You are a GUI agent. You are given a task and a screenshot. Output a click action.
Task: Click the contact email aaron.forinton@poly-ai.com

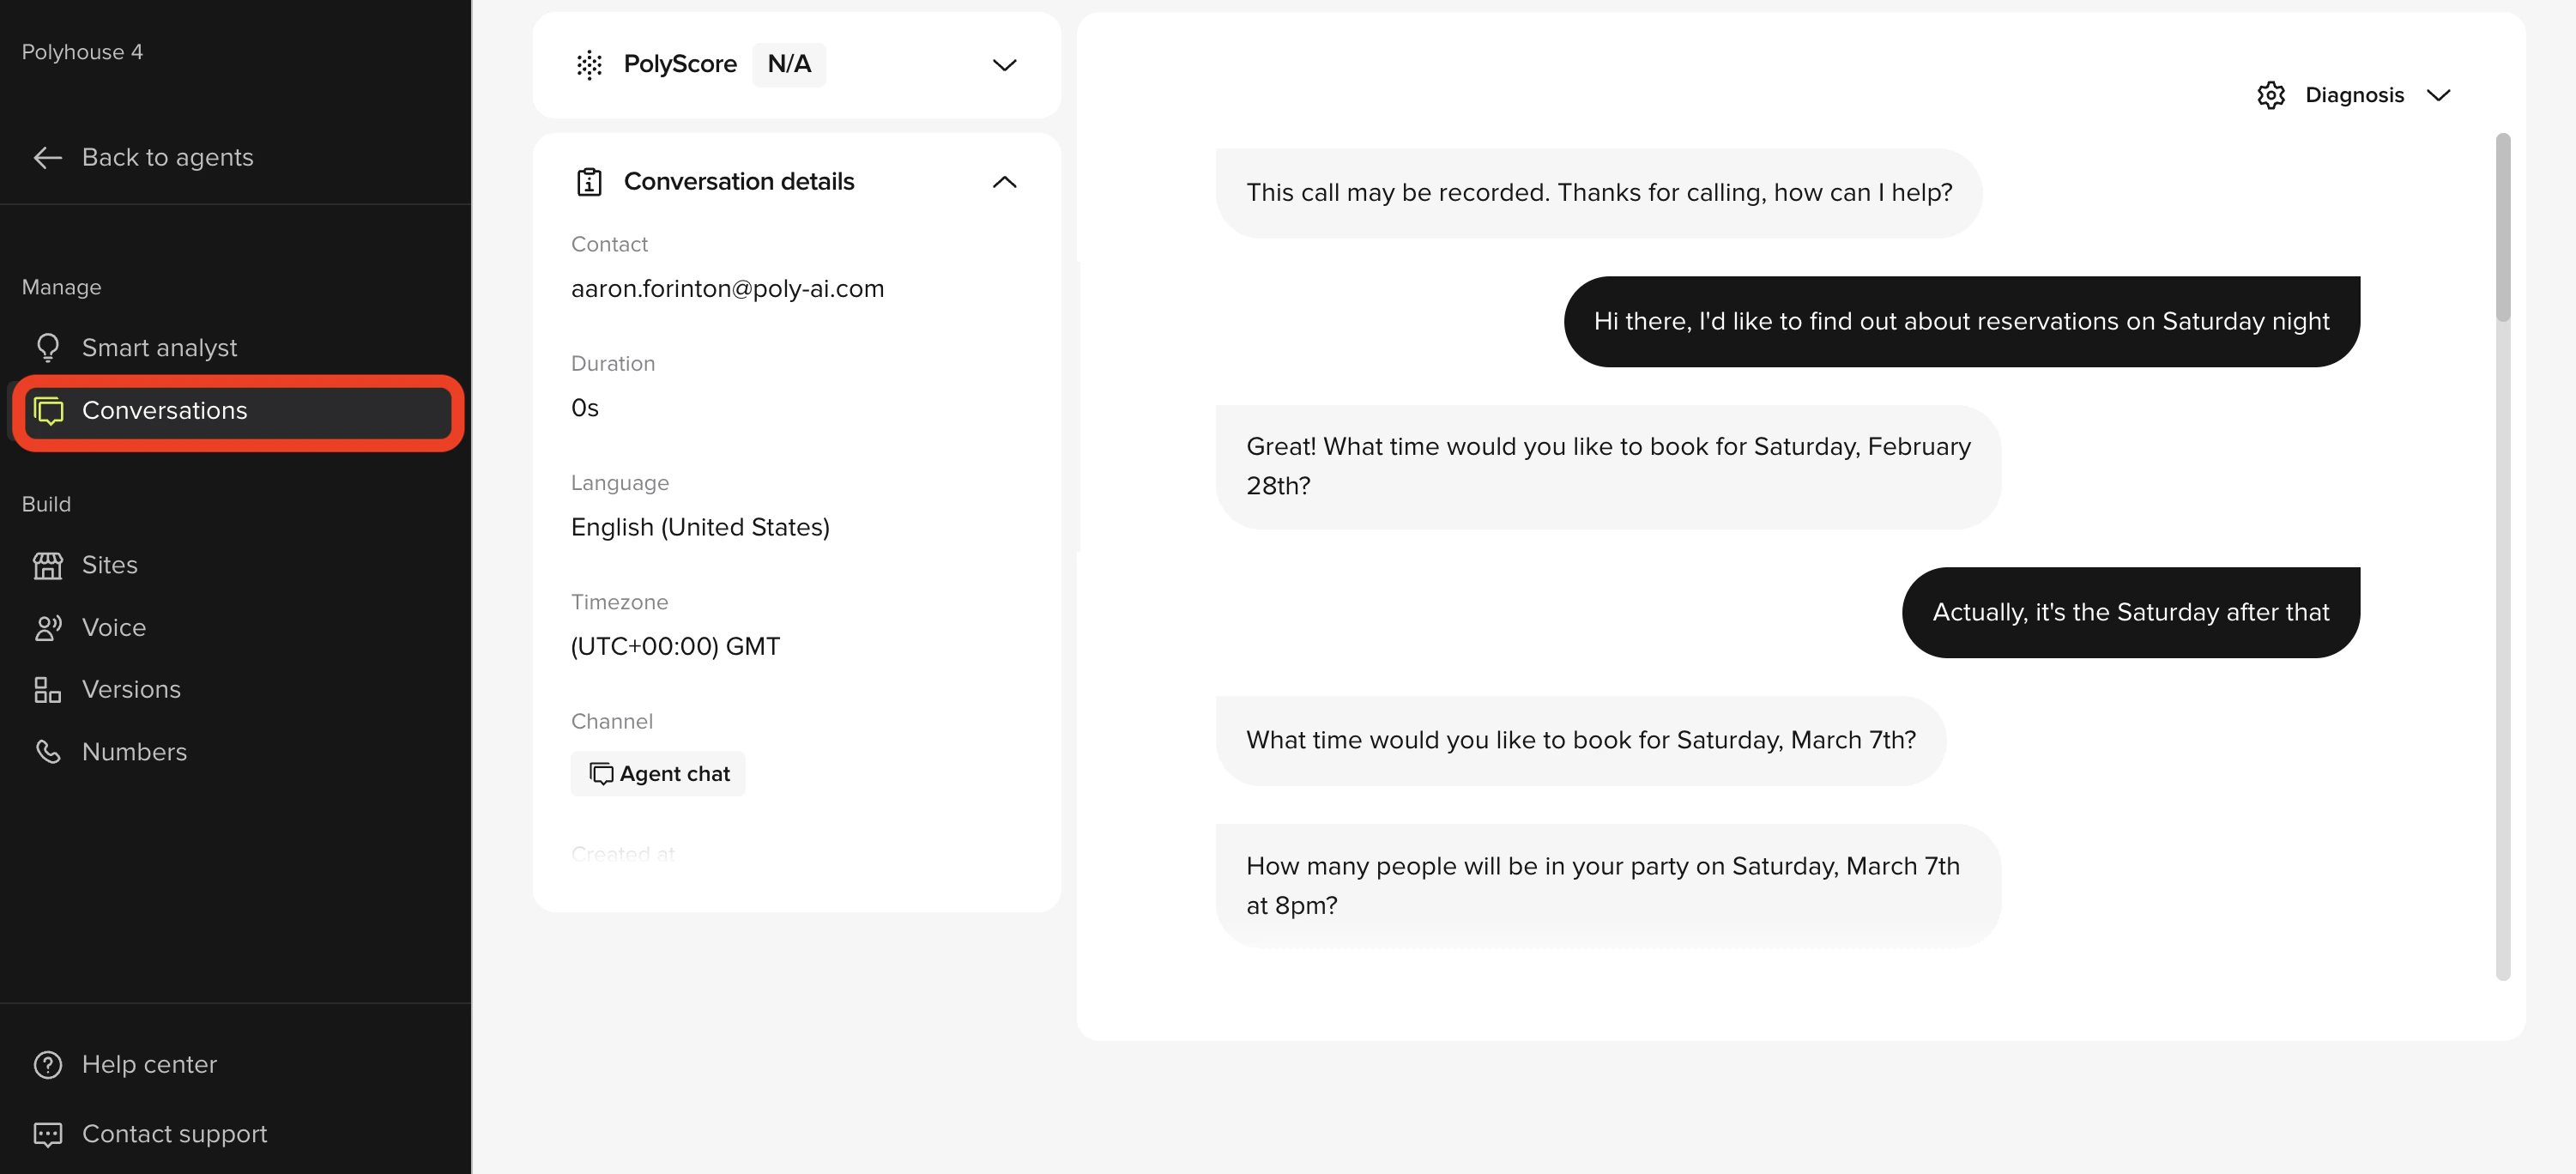pos(727,289)
